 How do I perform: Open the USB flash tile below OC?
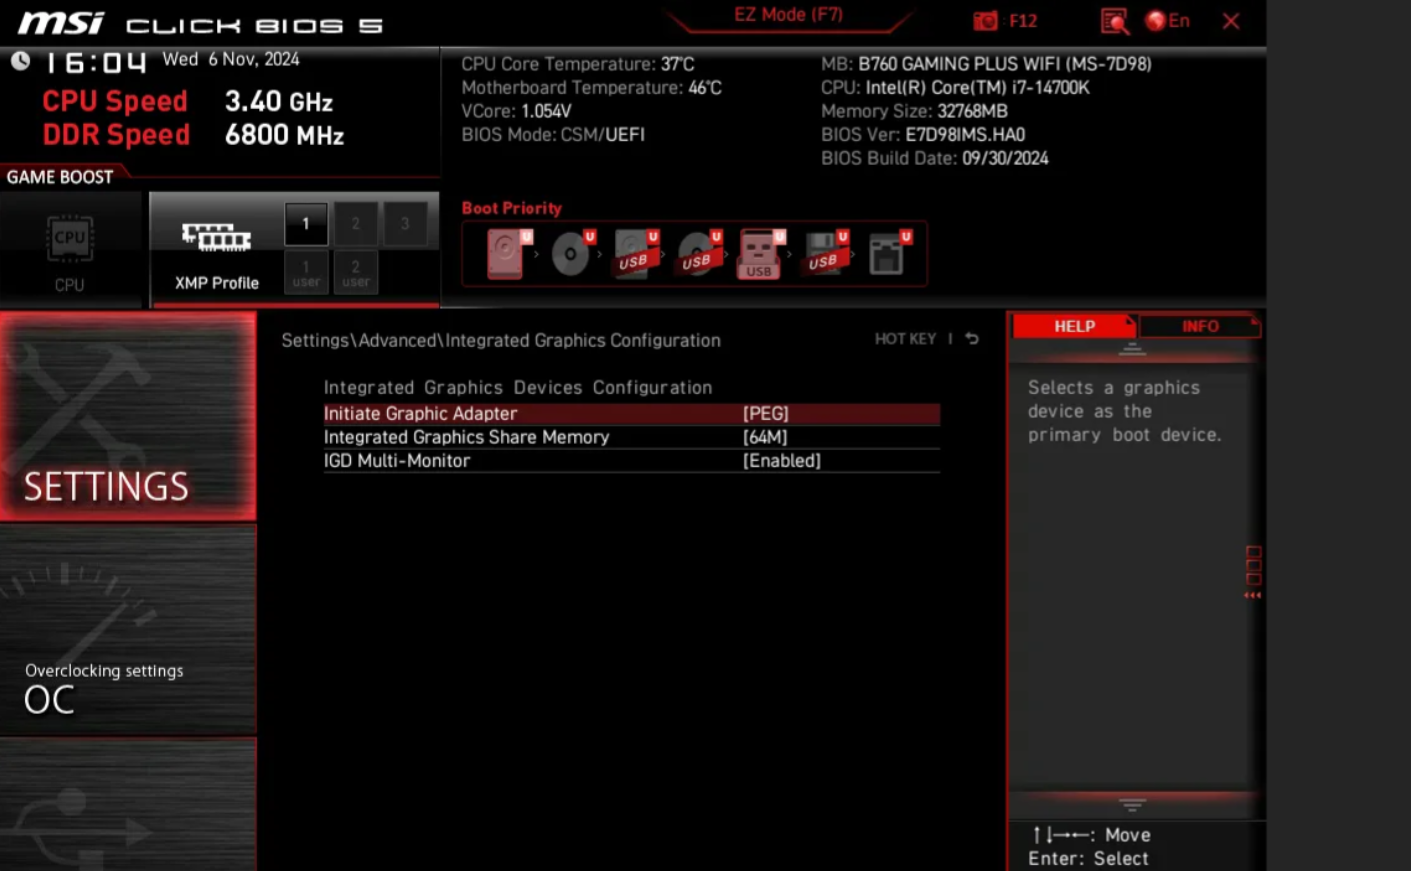click(128, 805)
